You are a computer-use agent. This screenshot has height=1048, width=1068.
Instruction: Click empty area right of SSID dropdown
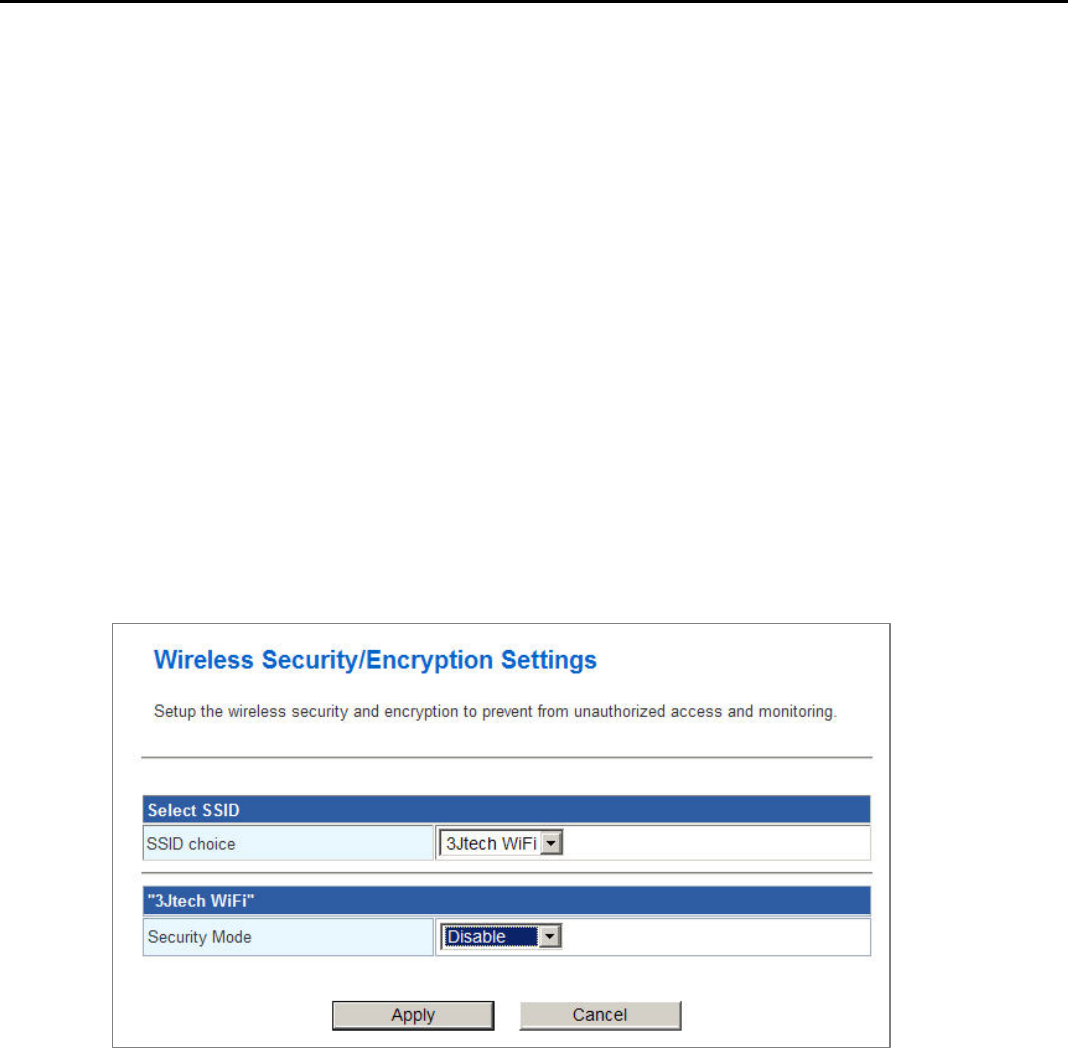pyautogui.click(x=715, y=843)
